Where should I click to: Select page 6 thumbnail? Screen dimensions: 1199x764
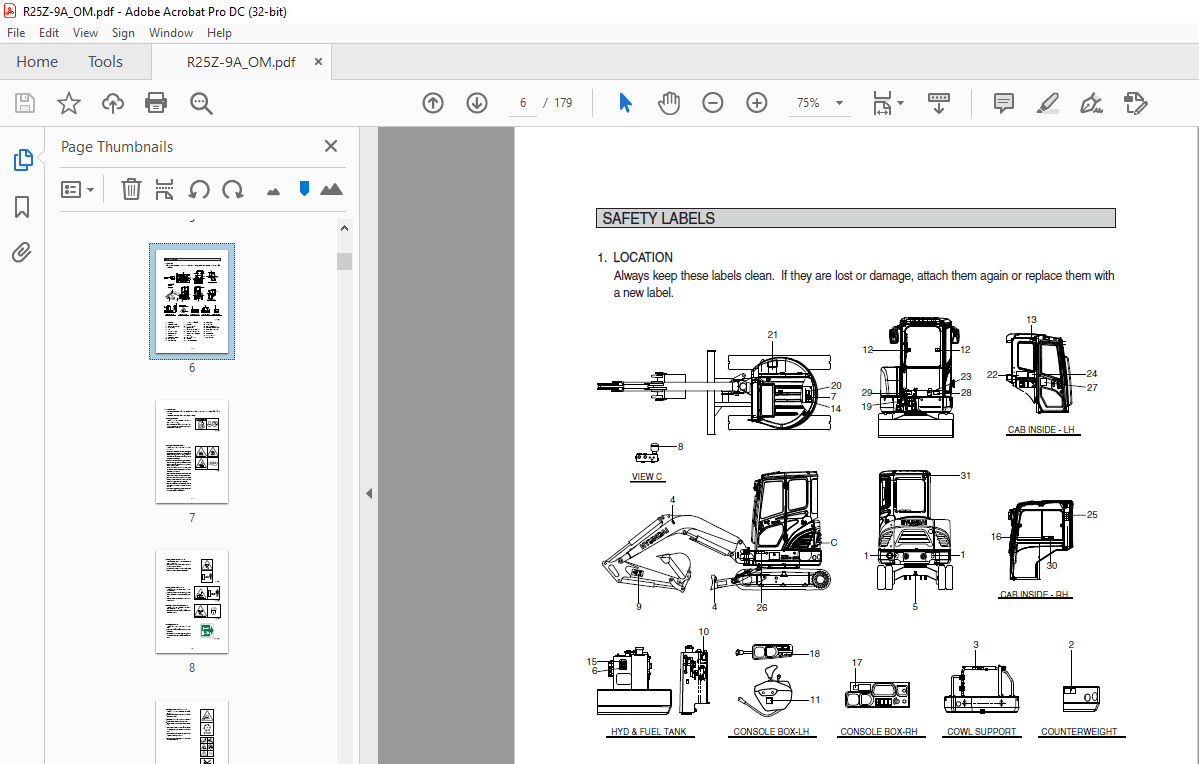click(x=192, y=301)
